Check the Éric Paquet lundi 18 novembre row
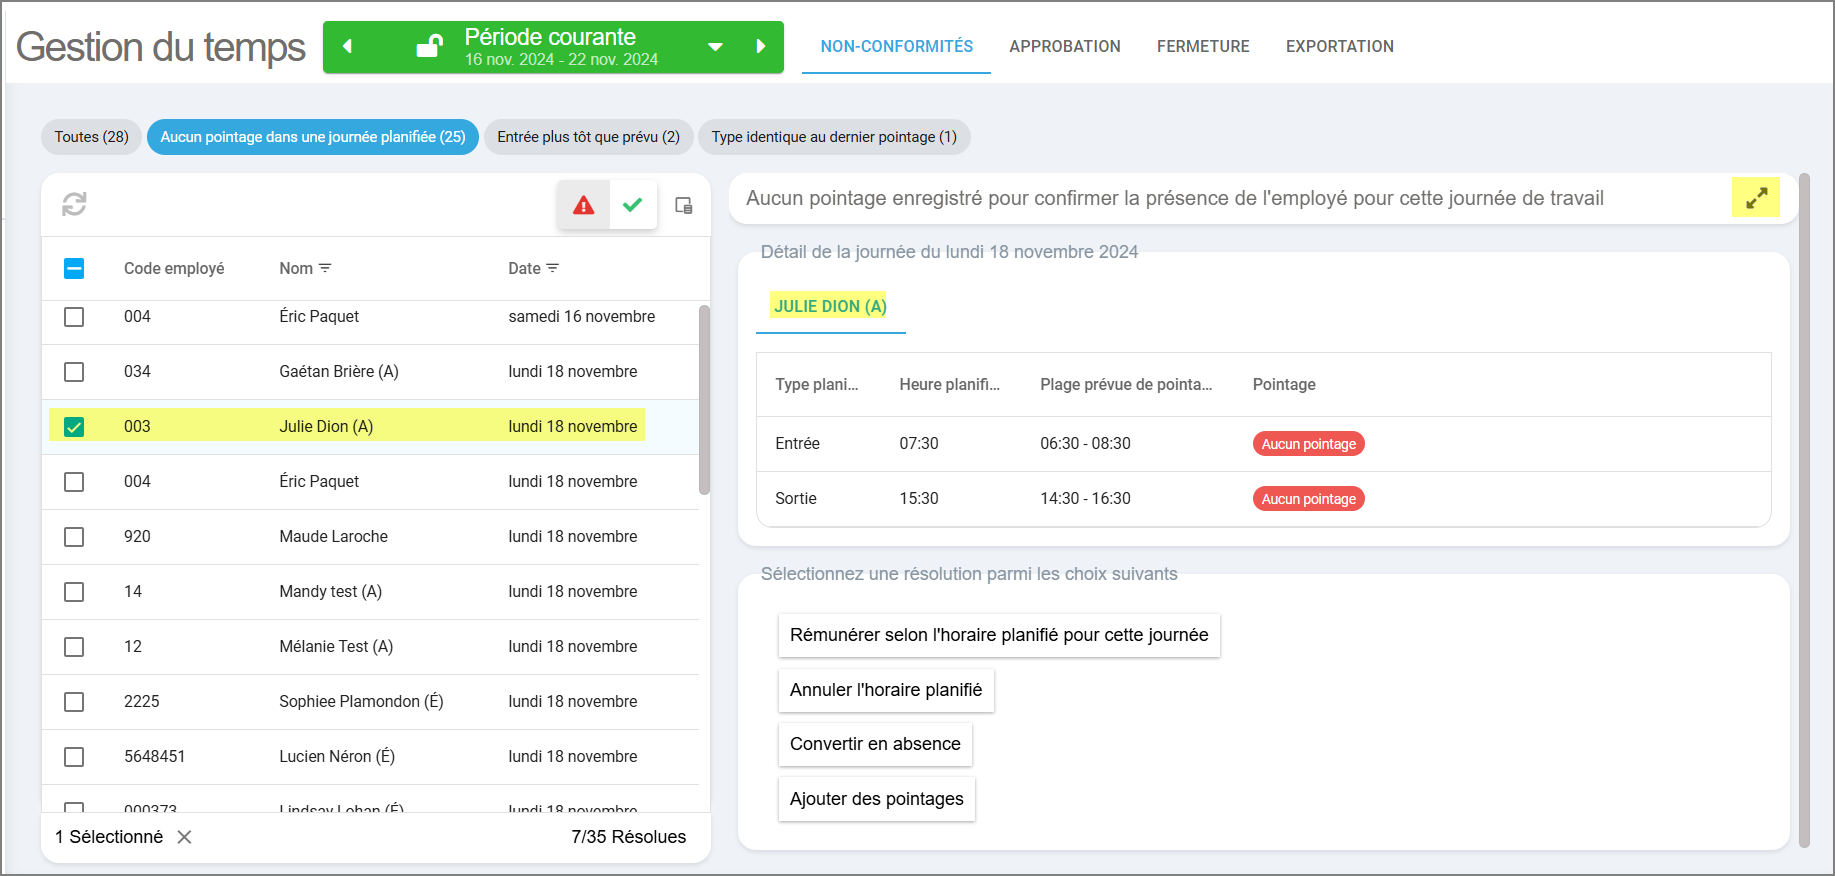The width and height of the screenshot is (1835, 876). (74, 482)
